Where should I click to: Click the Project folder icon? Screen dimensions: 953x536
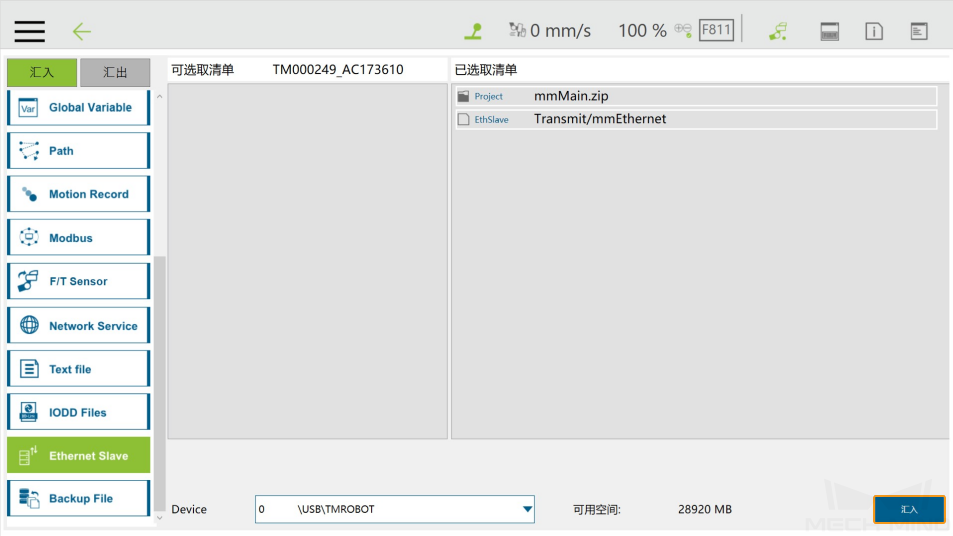[464, 96]
